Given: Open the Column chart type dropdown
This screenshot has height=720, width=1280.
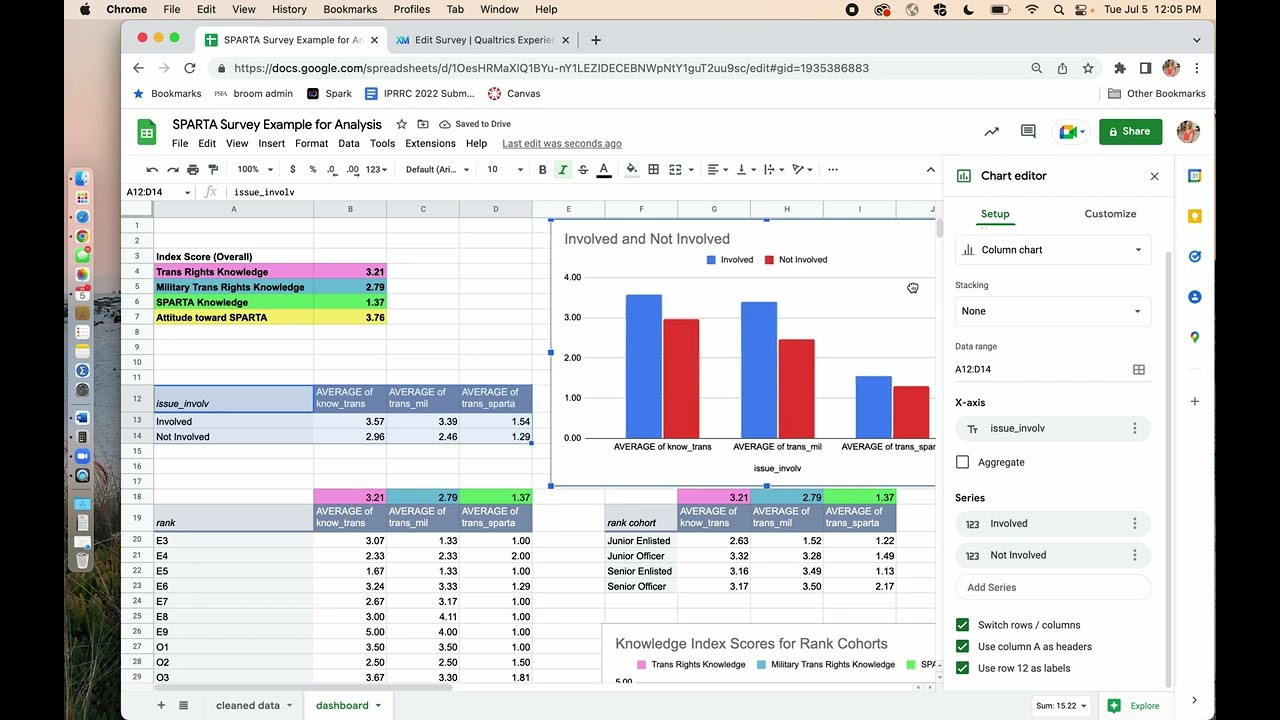Looking at the screenshot, I should coord(1053,250).
